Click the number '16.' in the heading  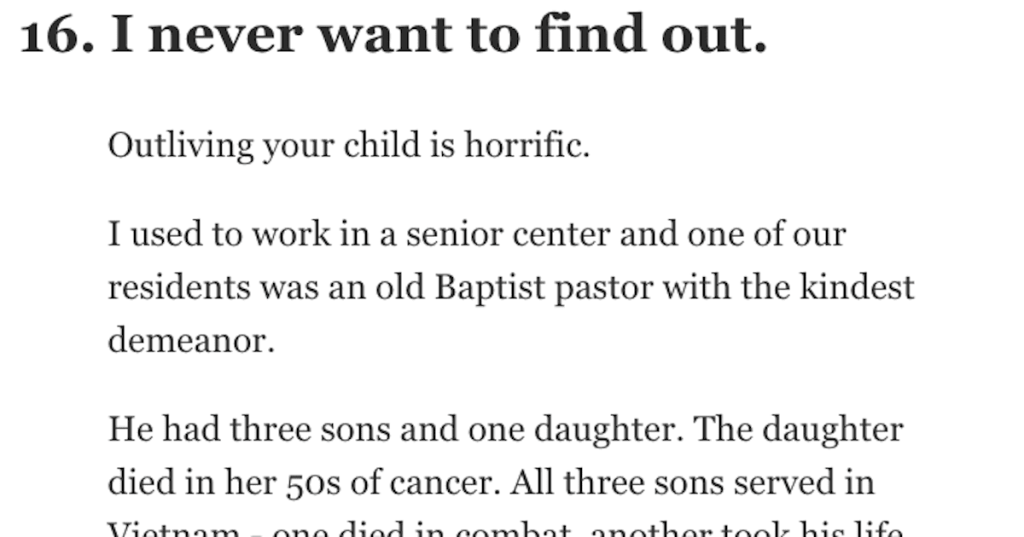57,35
